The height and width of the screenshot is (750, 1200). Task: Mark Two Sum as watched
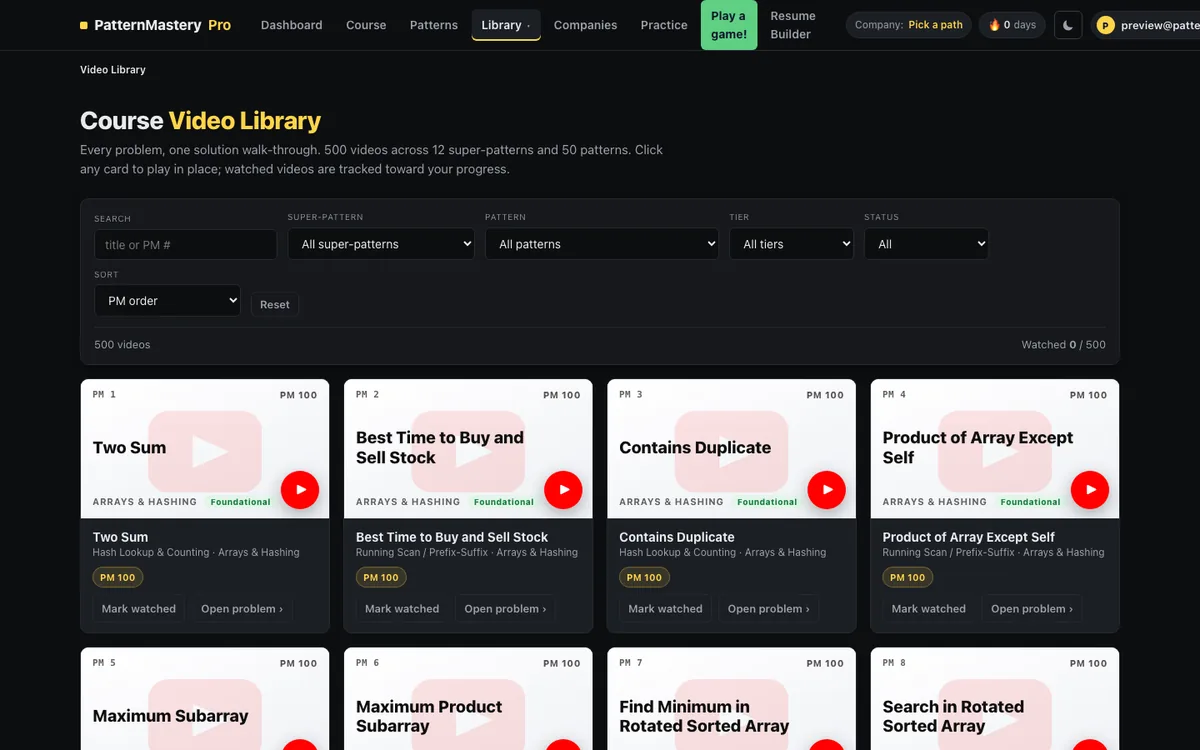(x=139, y=608)
